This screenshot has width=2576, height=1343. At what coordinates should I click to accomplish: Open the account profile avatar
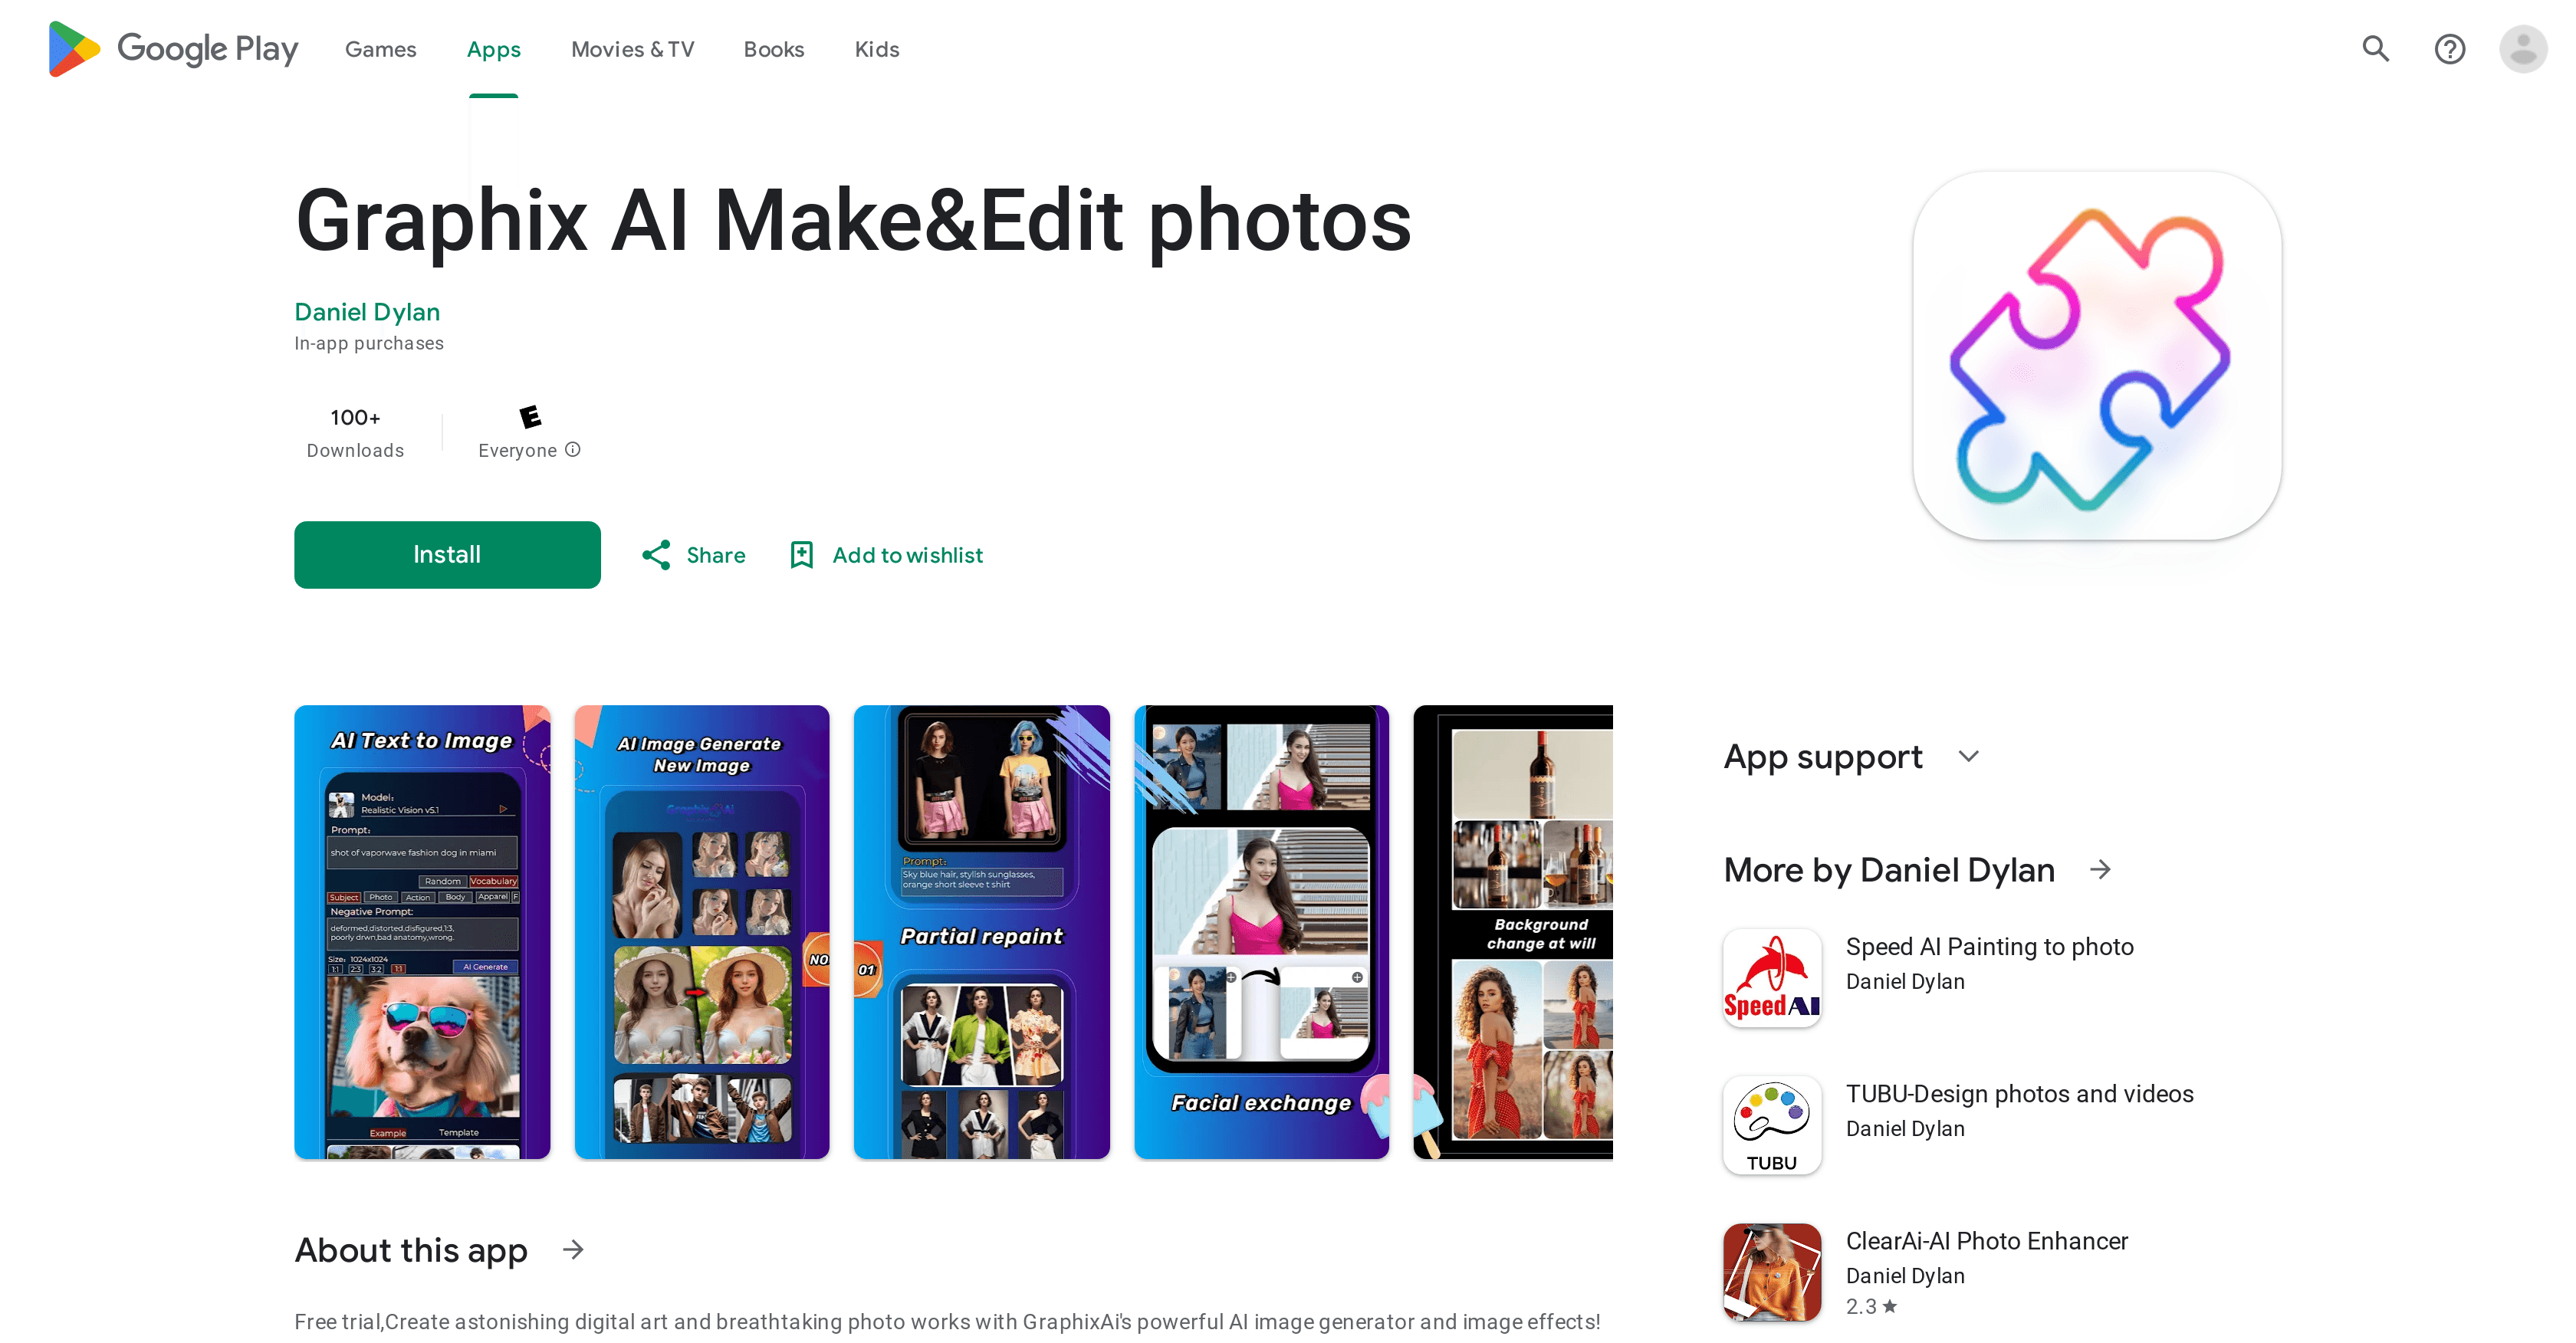(2522, 49)
